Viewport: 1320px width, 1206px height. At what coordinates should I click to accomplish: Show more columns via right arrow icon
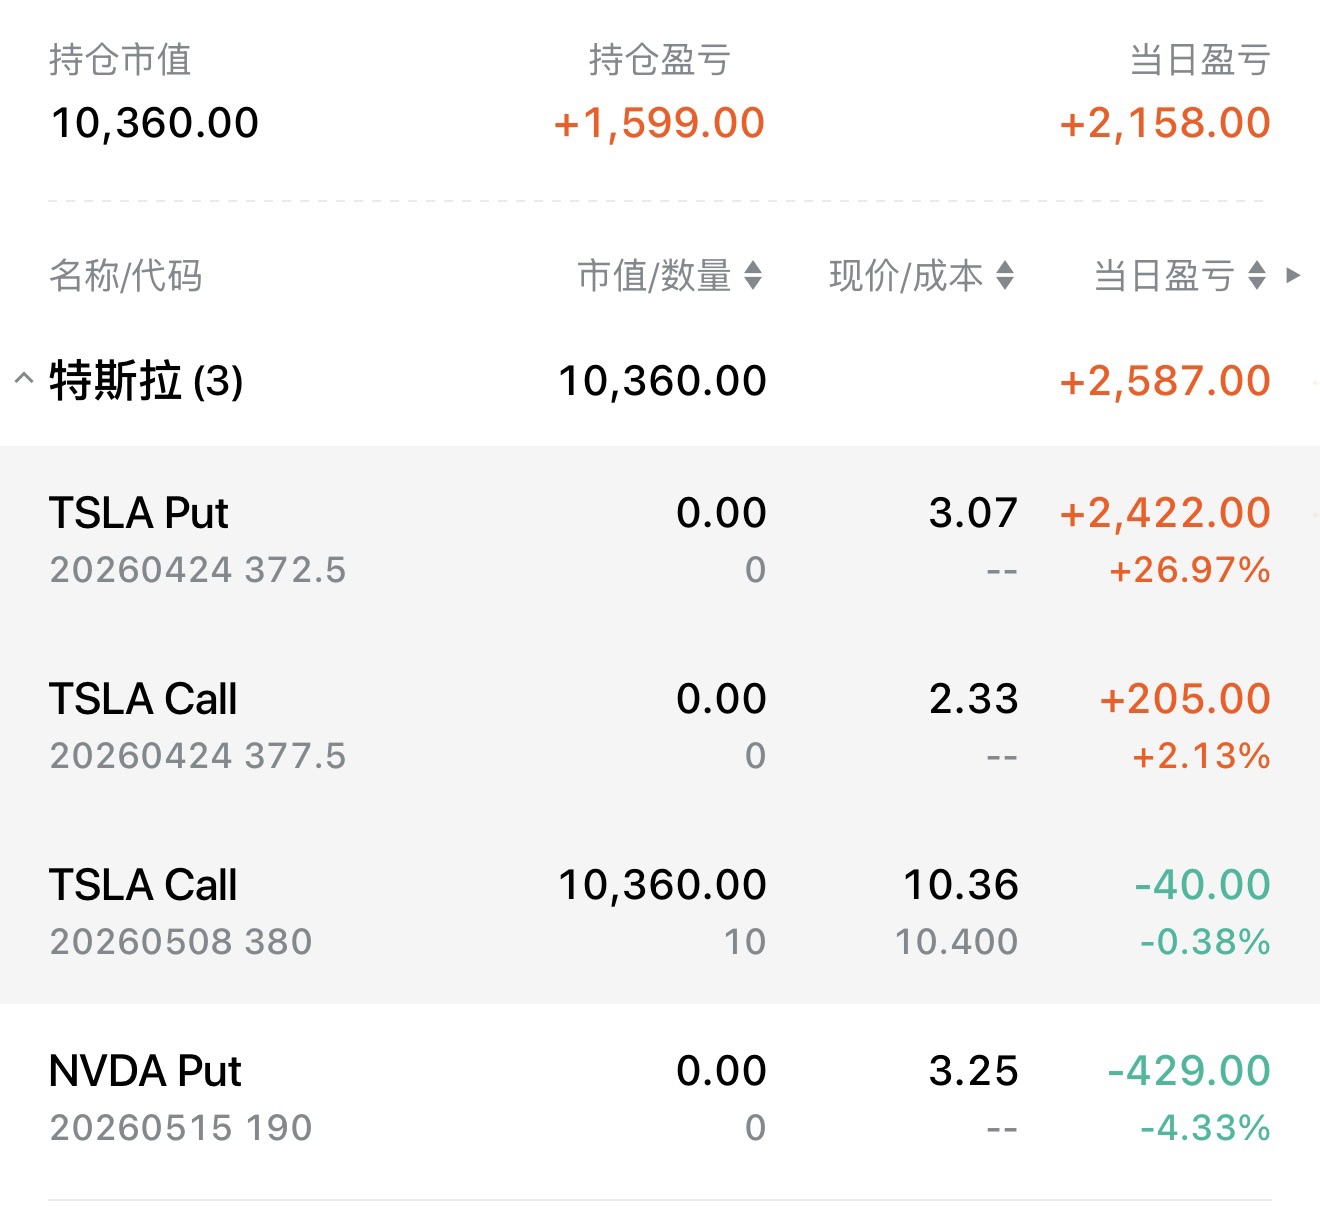(x=1293, y=275)
